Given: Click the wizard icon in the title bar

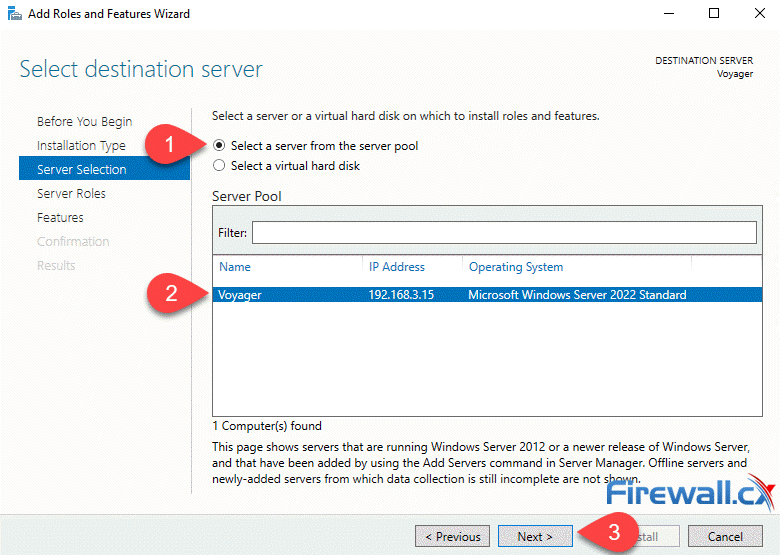Looking at the screenshot, I should coord(15,13).
